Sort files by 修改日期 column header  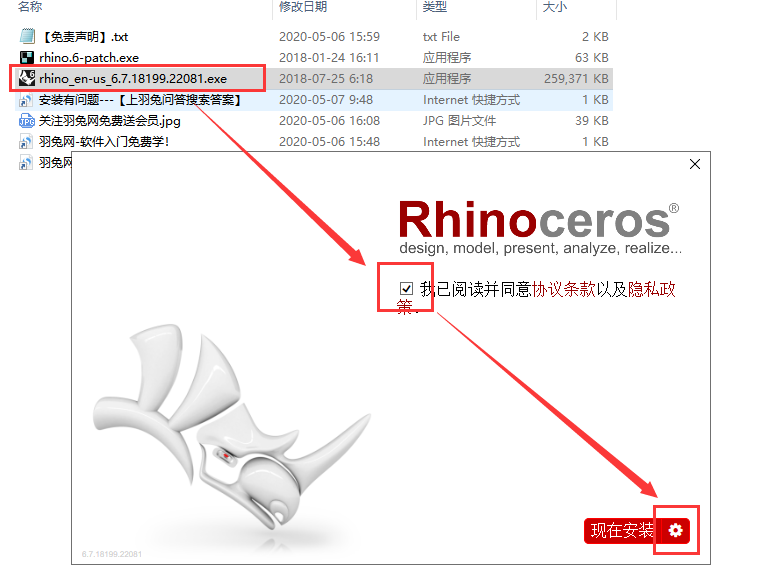pos(303,7)
